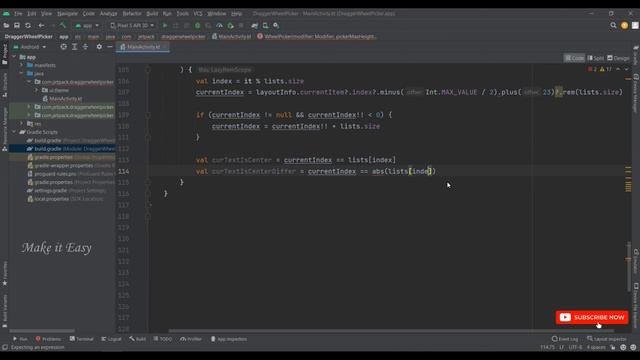This screenshot has width=640, height=360.
Task: Hide the Project panel with minus icon
Action: (110, 47)
